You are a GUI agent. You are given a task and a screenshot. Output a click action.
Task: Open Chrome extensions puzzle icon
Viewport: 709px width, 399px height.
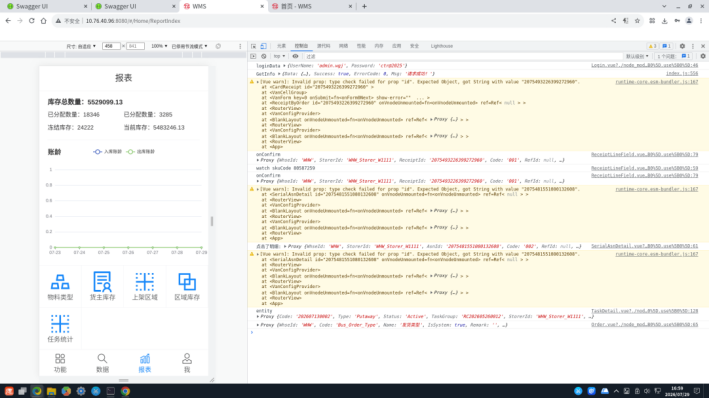tap(652, 21)
